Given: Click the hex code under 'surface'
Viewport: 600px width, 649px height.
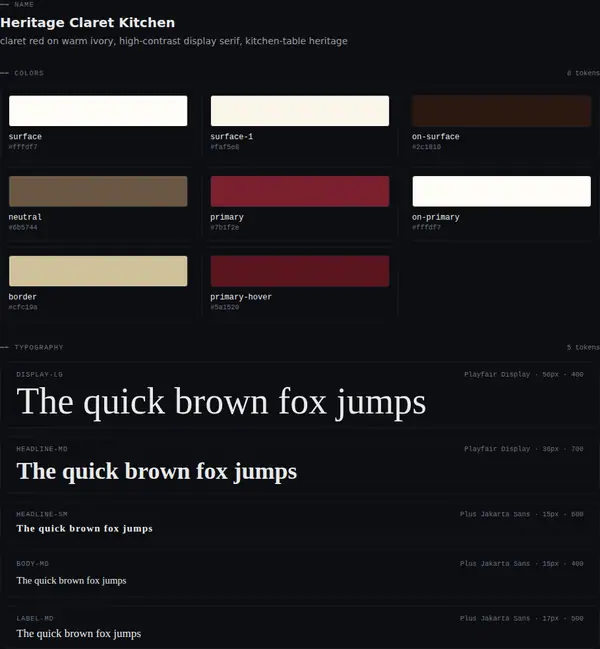Looking at the screenshot, I should [23, 147].
